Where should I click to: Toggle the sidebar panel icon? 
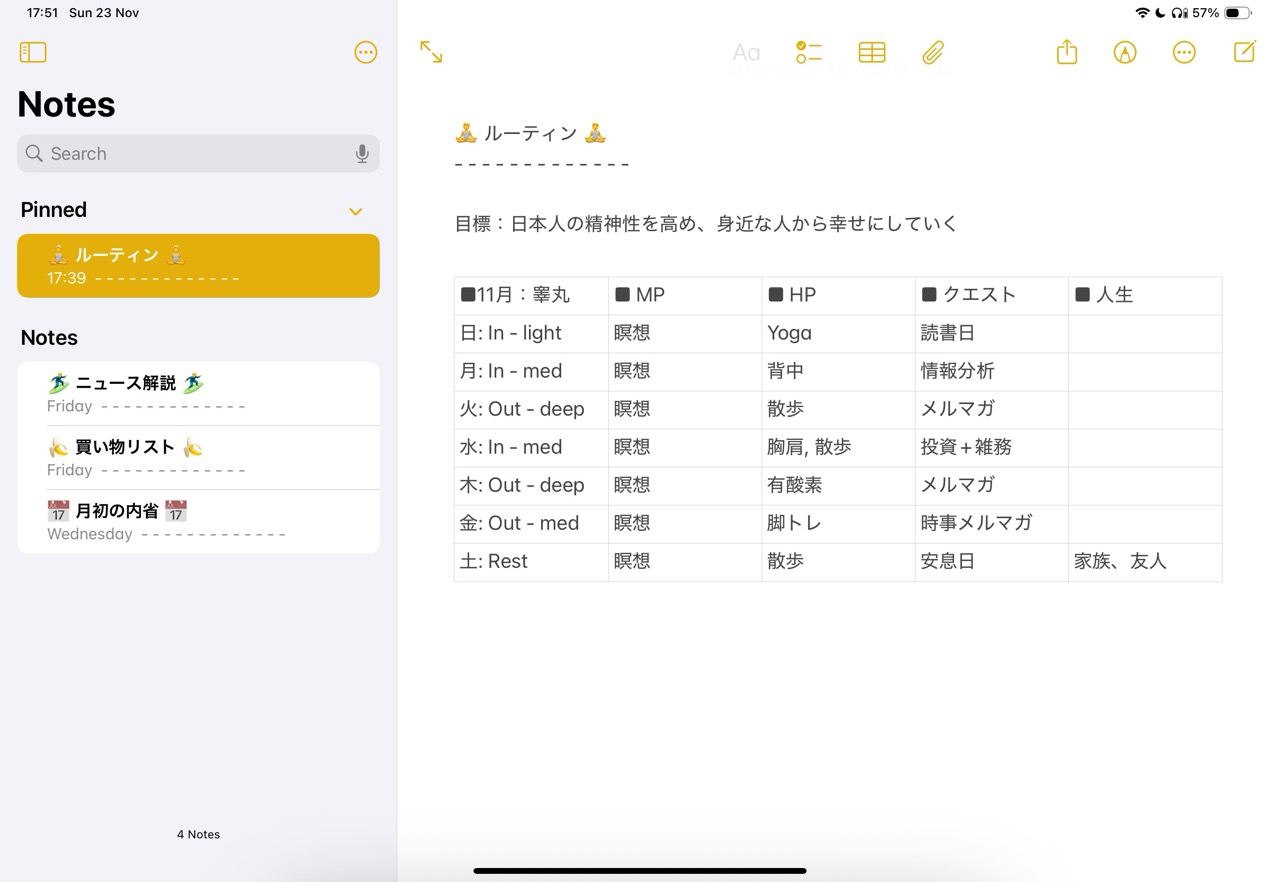tap(33, 52)
